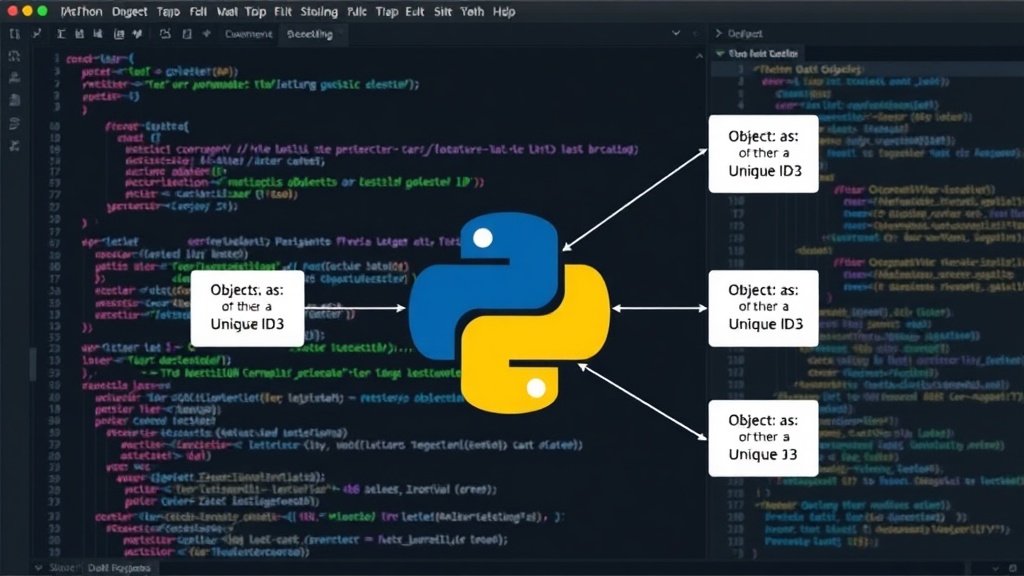Open the person icon in the left sidebar
This screenshot has height=576, width=1024.
tap(14, 78)
